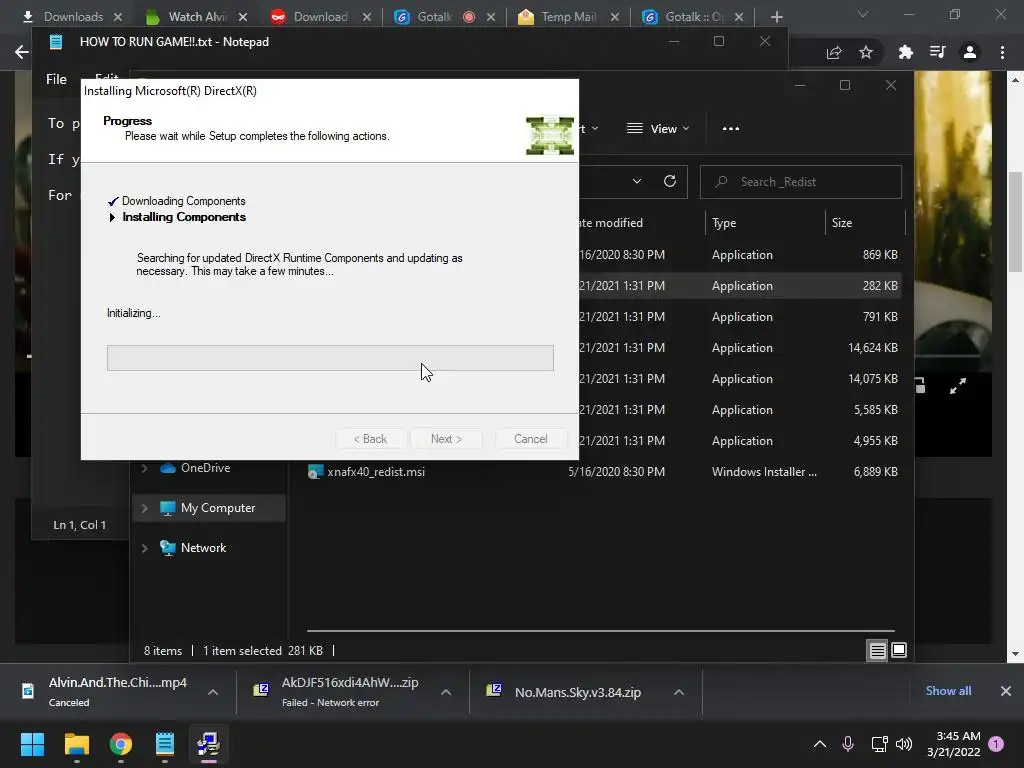Open the Windows Start menu

33,744
